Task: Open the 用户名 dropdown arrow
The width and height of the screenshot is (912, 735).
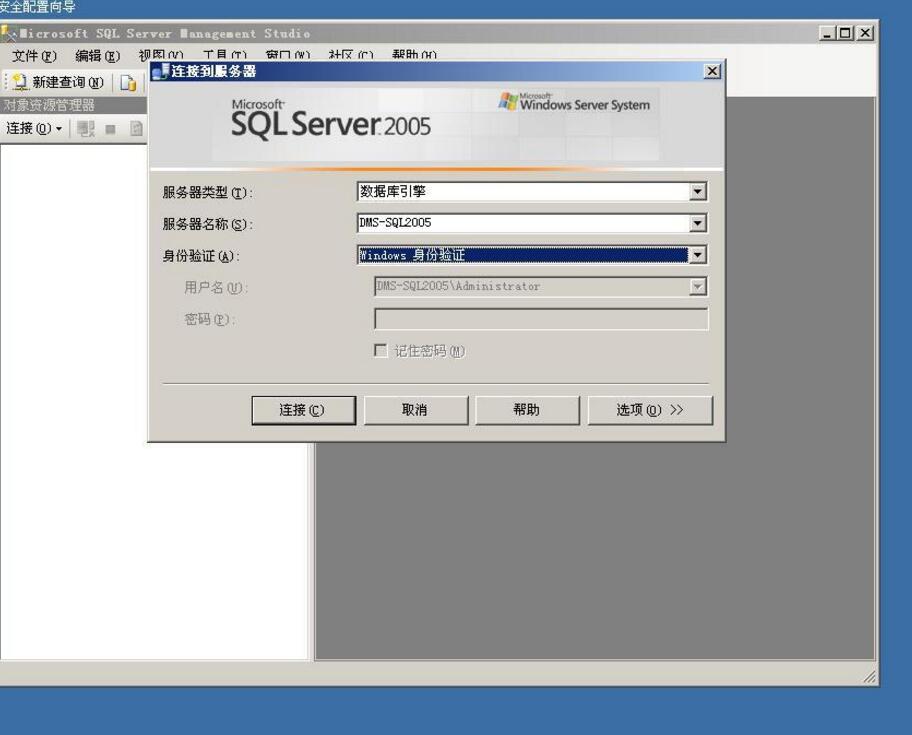Action: [x=697, y=286]
